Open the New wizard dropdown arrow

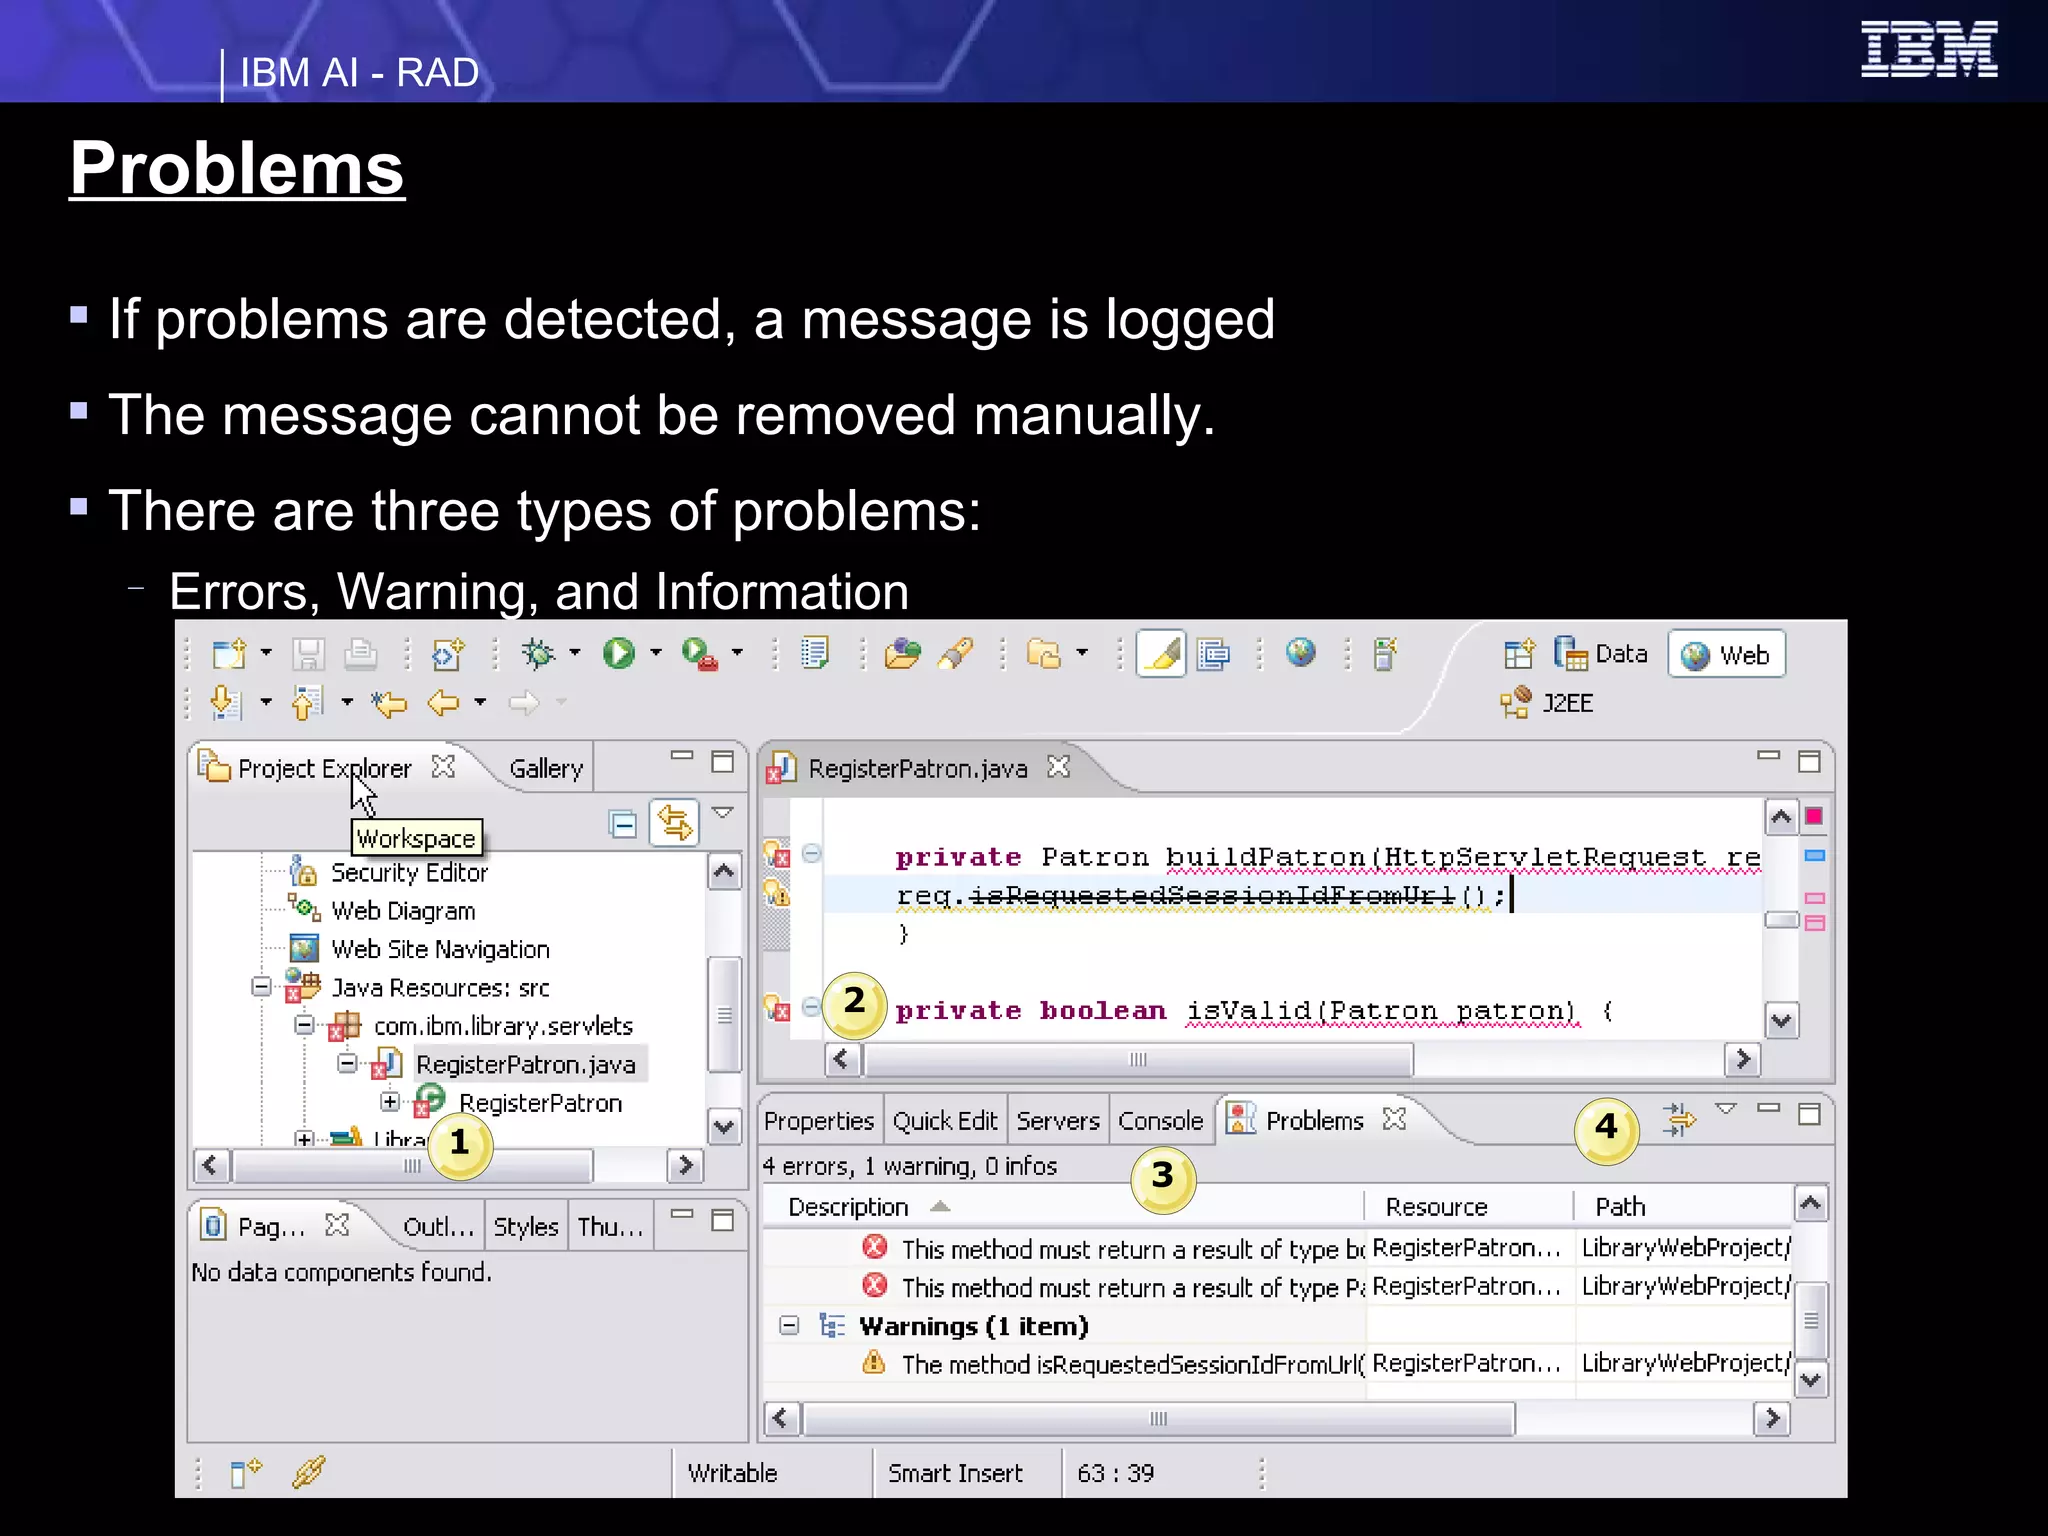(266, 653)
